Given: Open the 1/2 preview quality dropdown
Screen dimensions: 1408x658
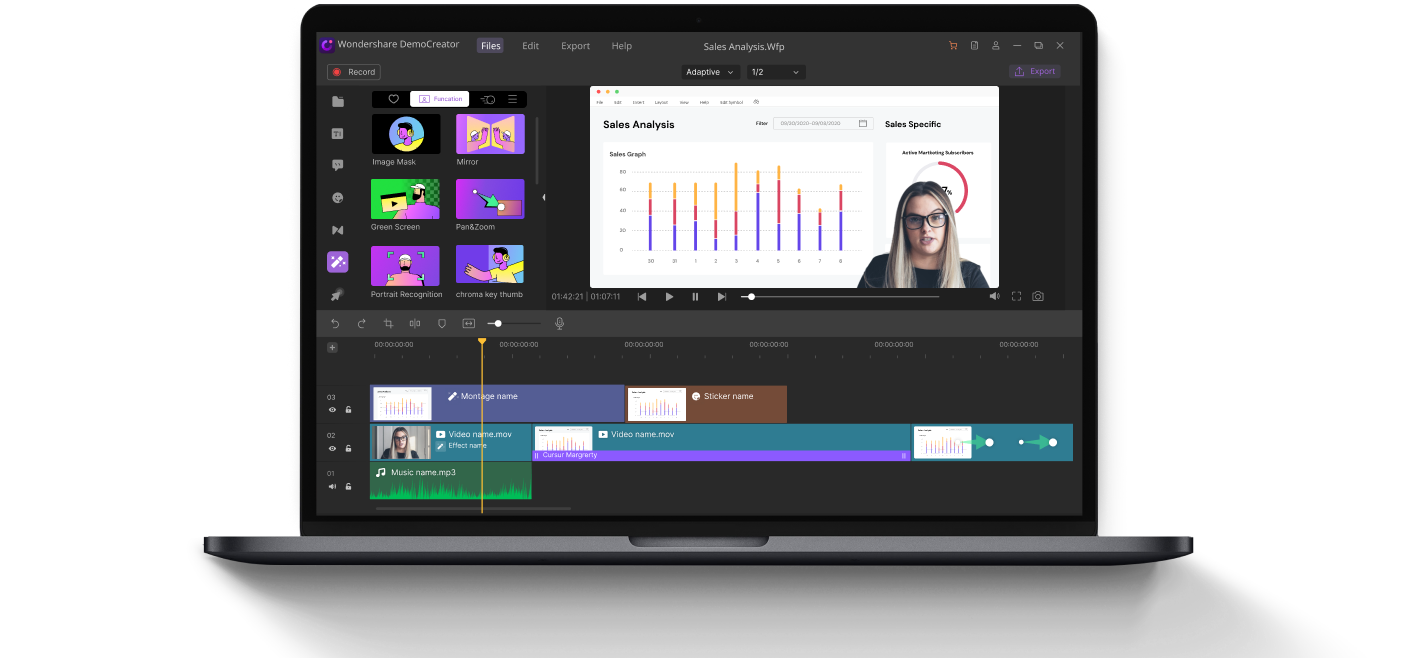Looking at the screenshot, I should [x=775, y=72].
